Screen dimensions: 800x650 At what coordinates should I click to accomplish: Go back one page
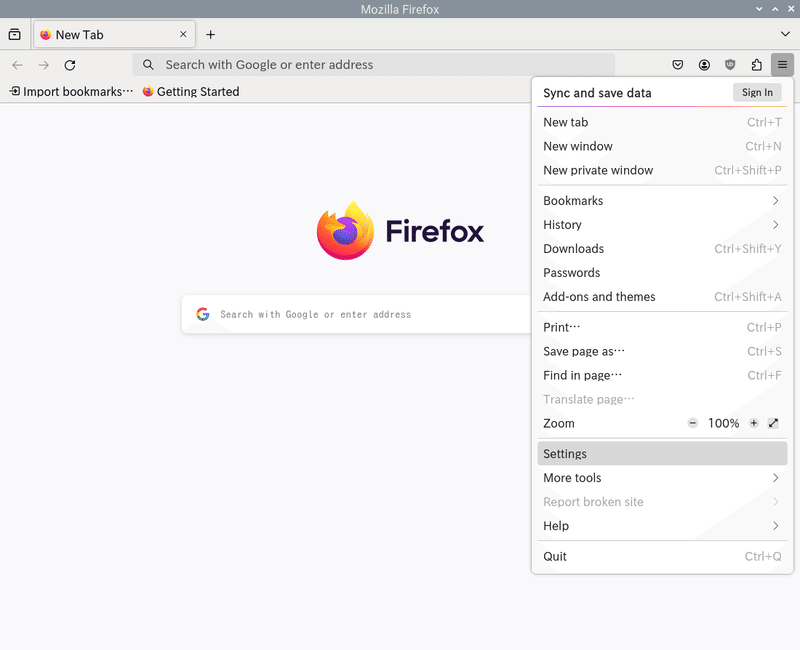[x=17, y=65]
